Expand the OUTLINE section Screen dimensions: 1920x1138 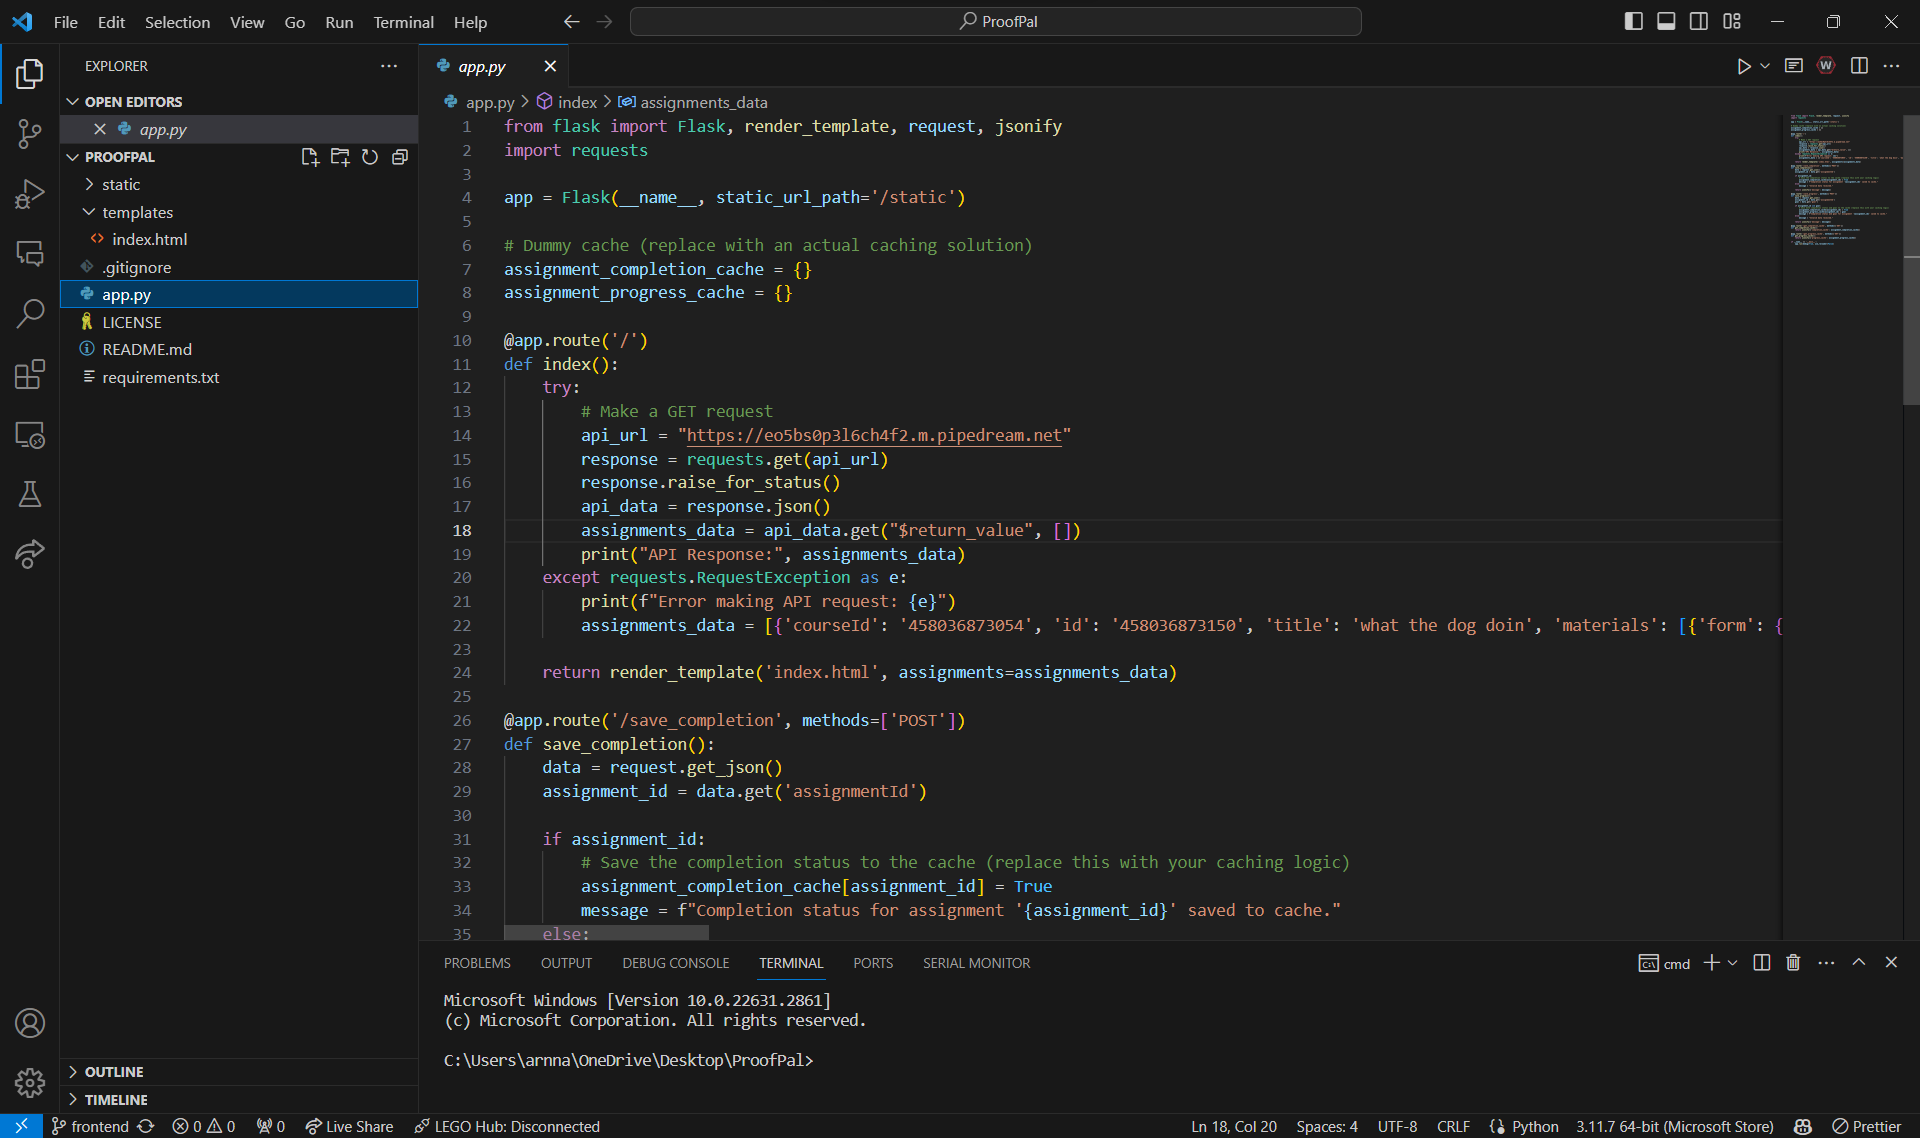click(114, 1071)
